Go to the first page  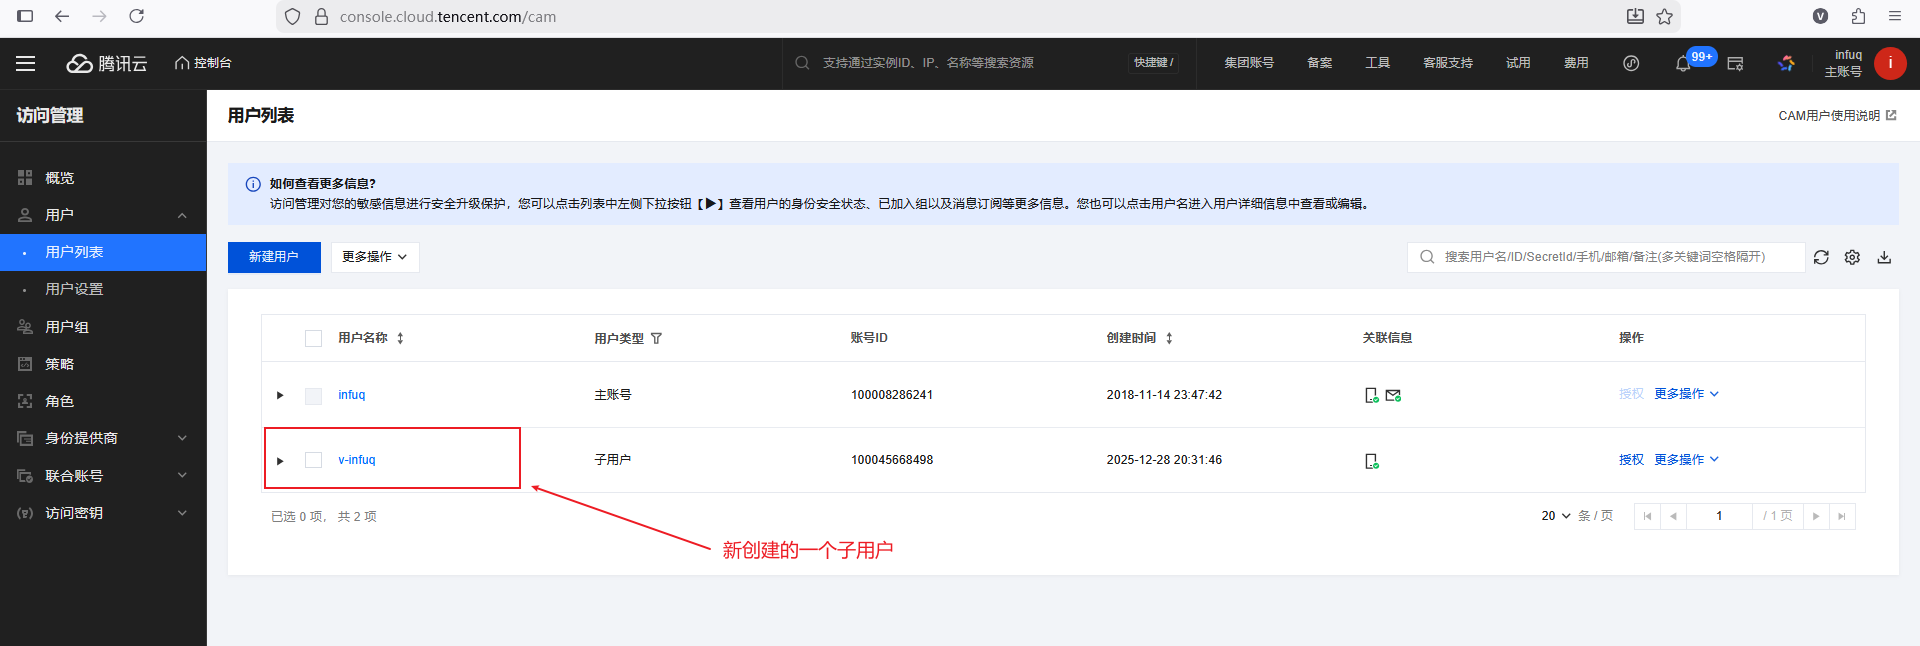click(1647, 516)
